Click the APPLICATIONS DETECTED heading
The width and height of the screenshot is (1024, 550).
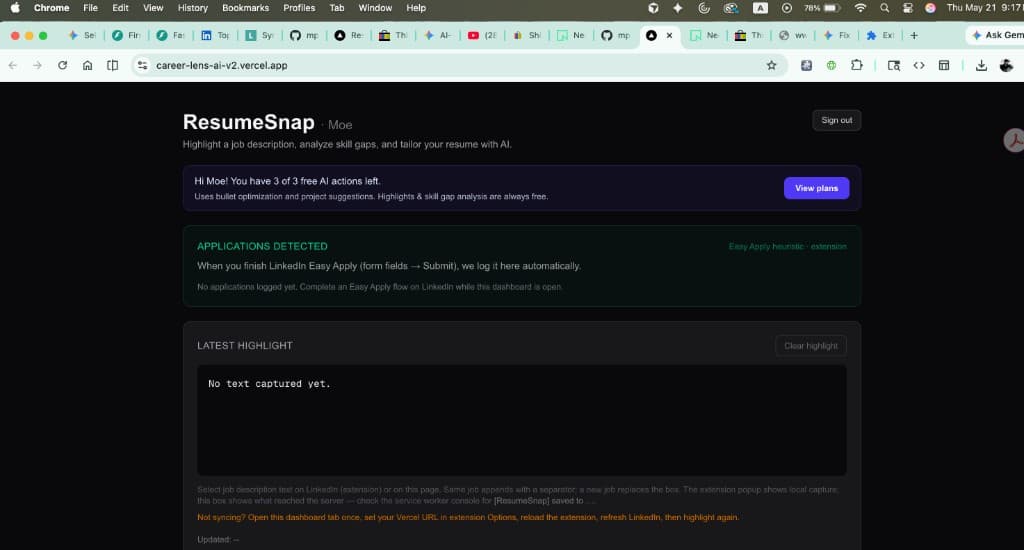tap(263, 246)
